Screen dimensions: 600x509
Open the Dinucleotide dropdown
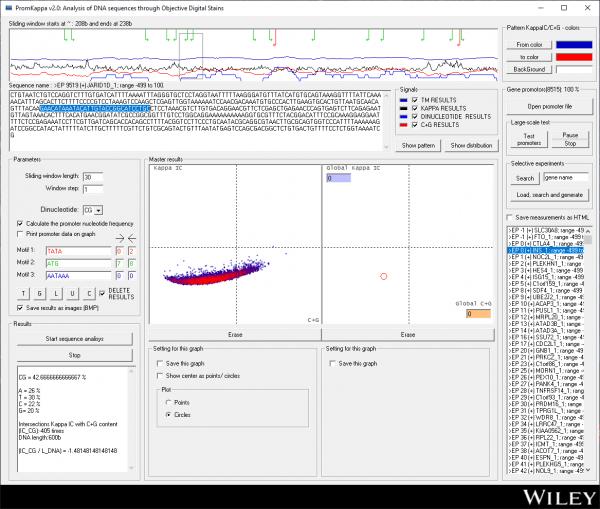pos(99,210)
